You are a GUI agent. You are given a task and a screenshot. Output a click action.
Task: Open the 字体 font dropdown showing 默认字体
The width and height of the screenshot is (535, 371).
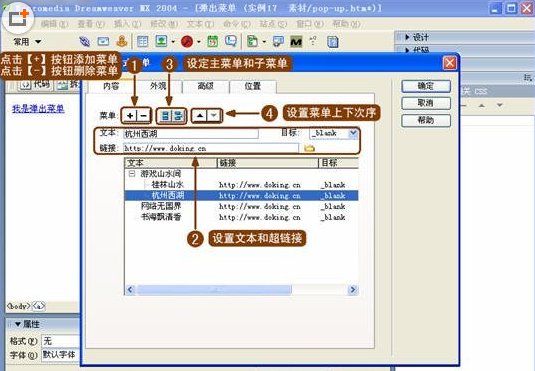(x=60, y=355)
